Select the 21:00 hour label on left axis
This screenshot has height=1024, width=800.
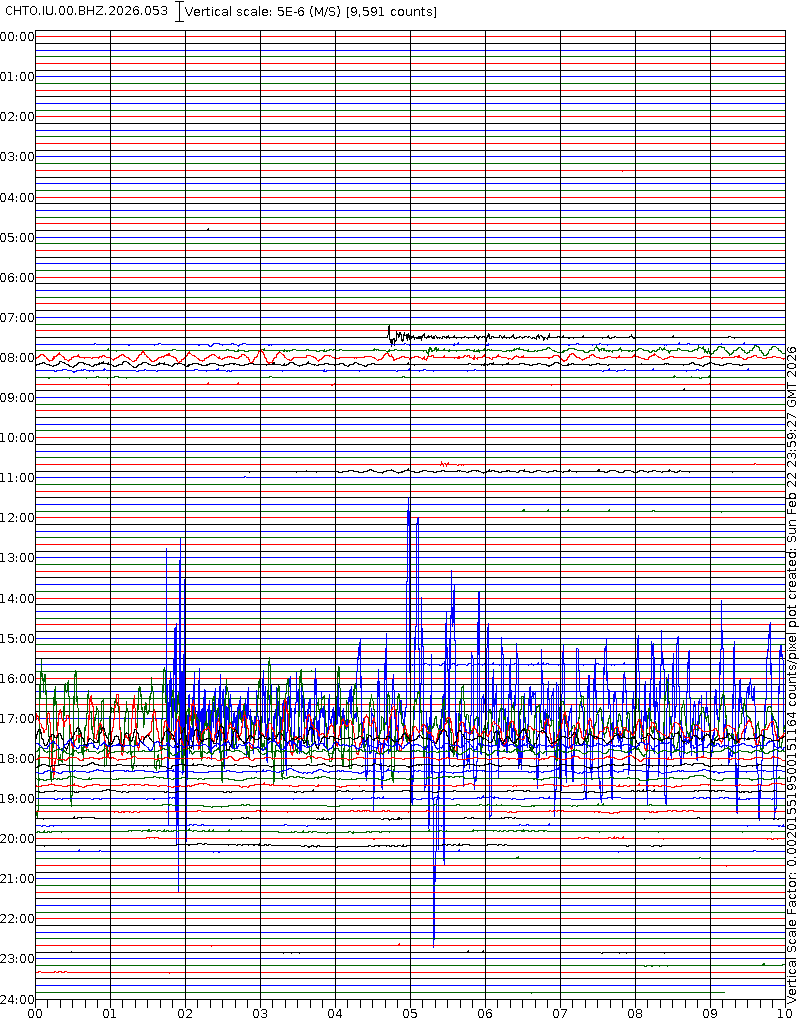[17, 878]
